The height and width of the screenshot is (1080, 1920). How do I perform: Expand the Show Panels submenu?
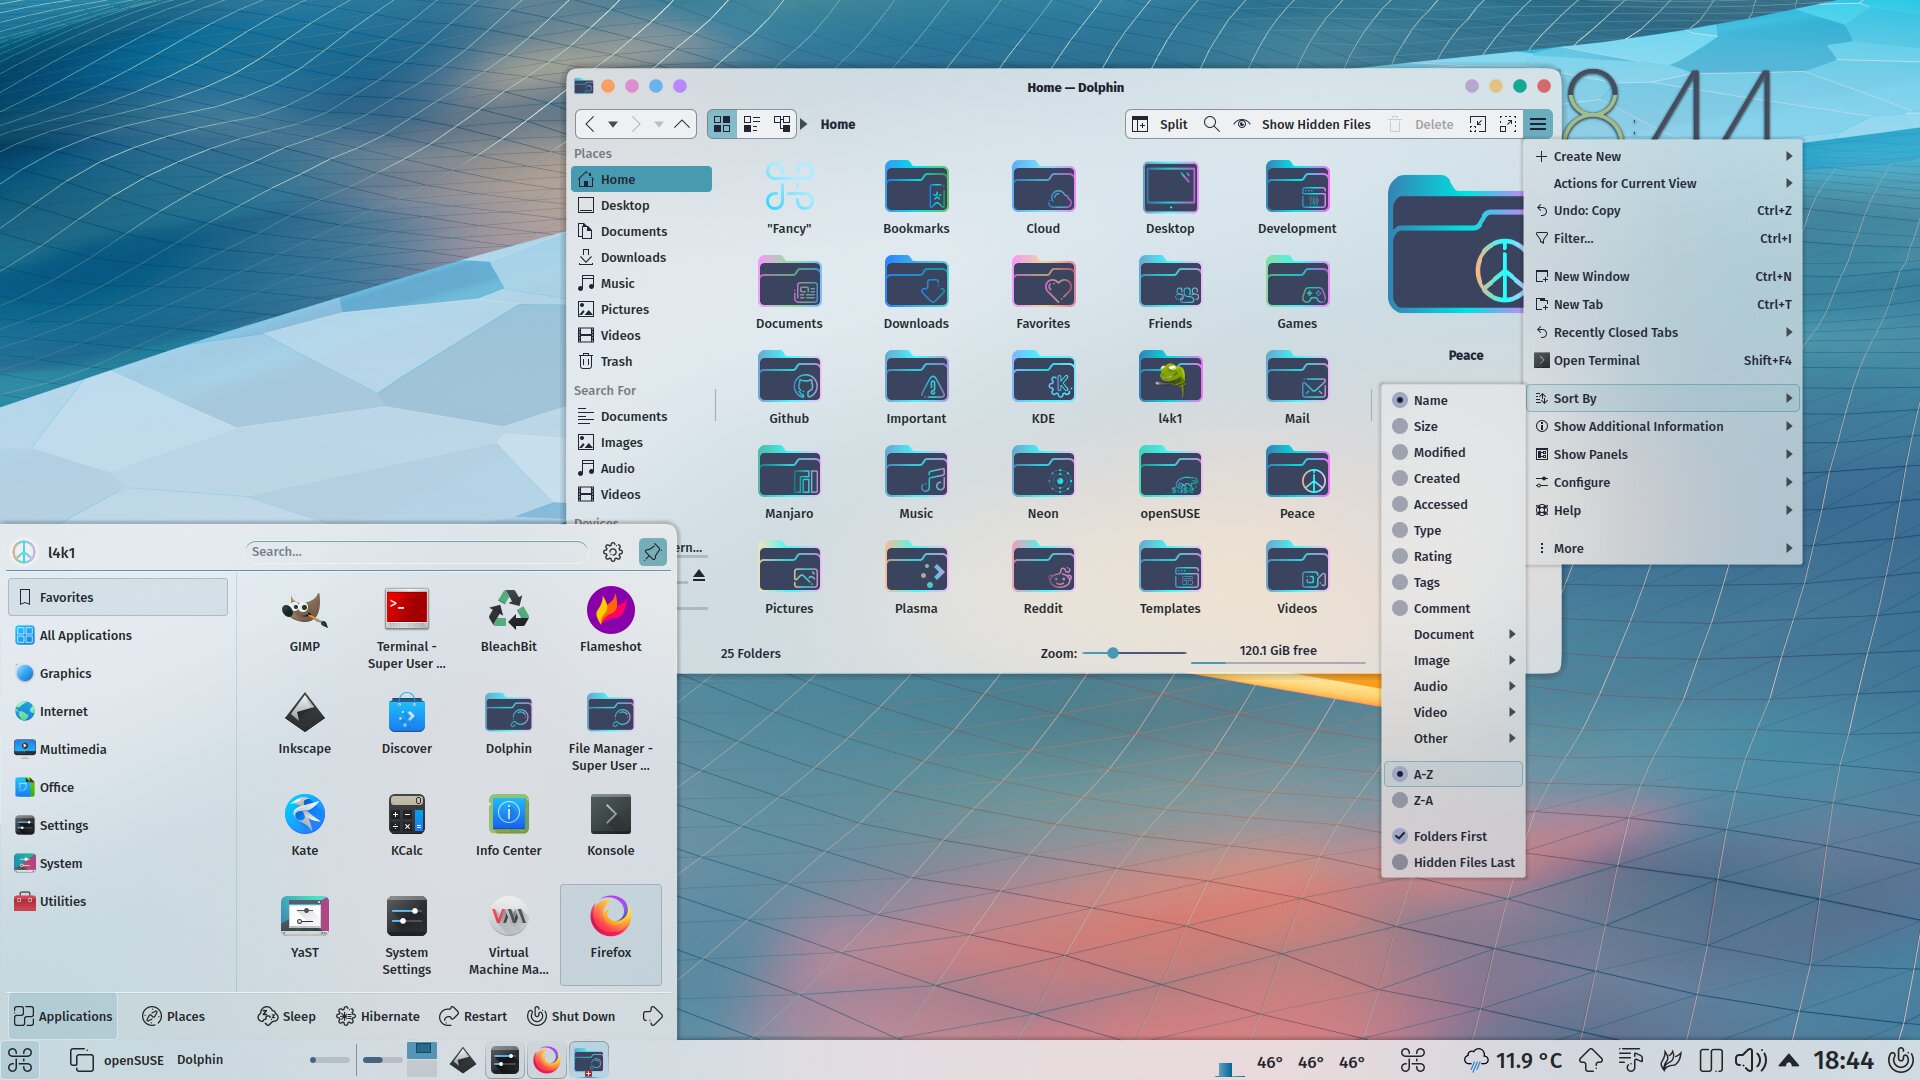(x=1663, y=454)
